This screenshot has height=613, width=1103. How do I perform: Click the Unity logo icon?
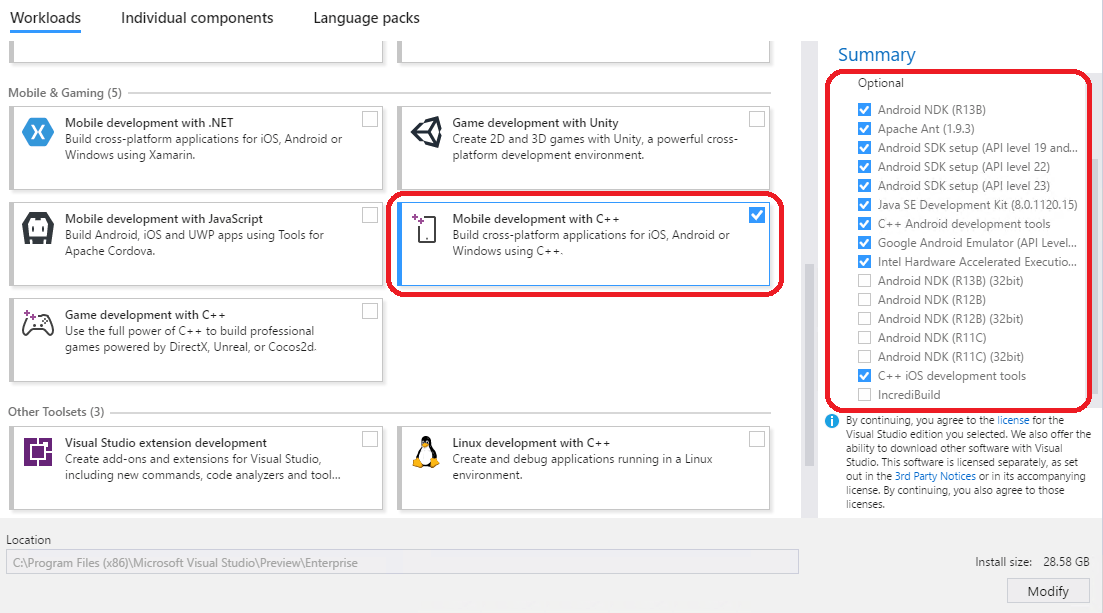[426, 132]
